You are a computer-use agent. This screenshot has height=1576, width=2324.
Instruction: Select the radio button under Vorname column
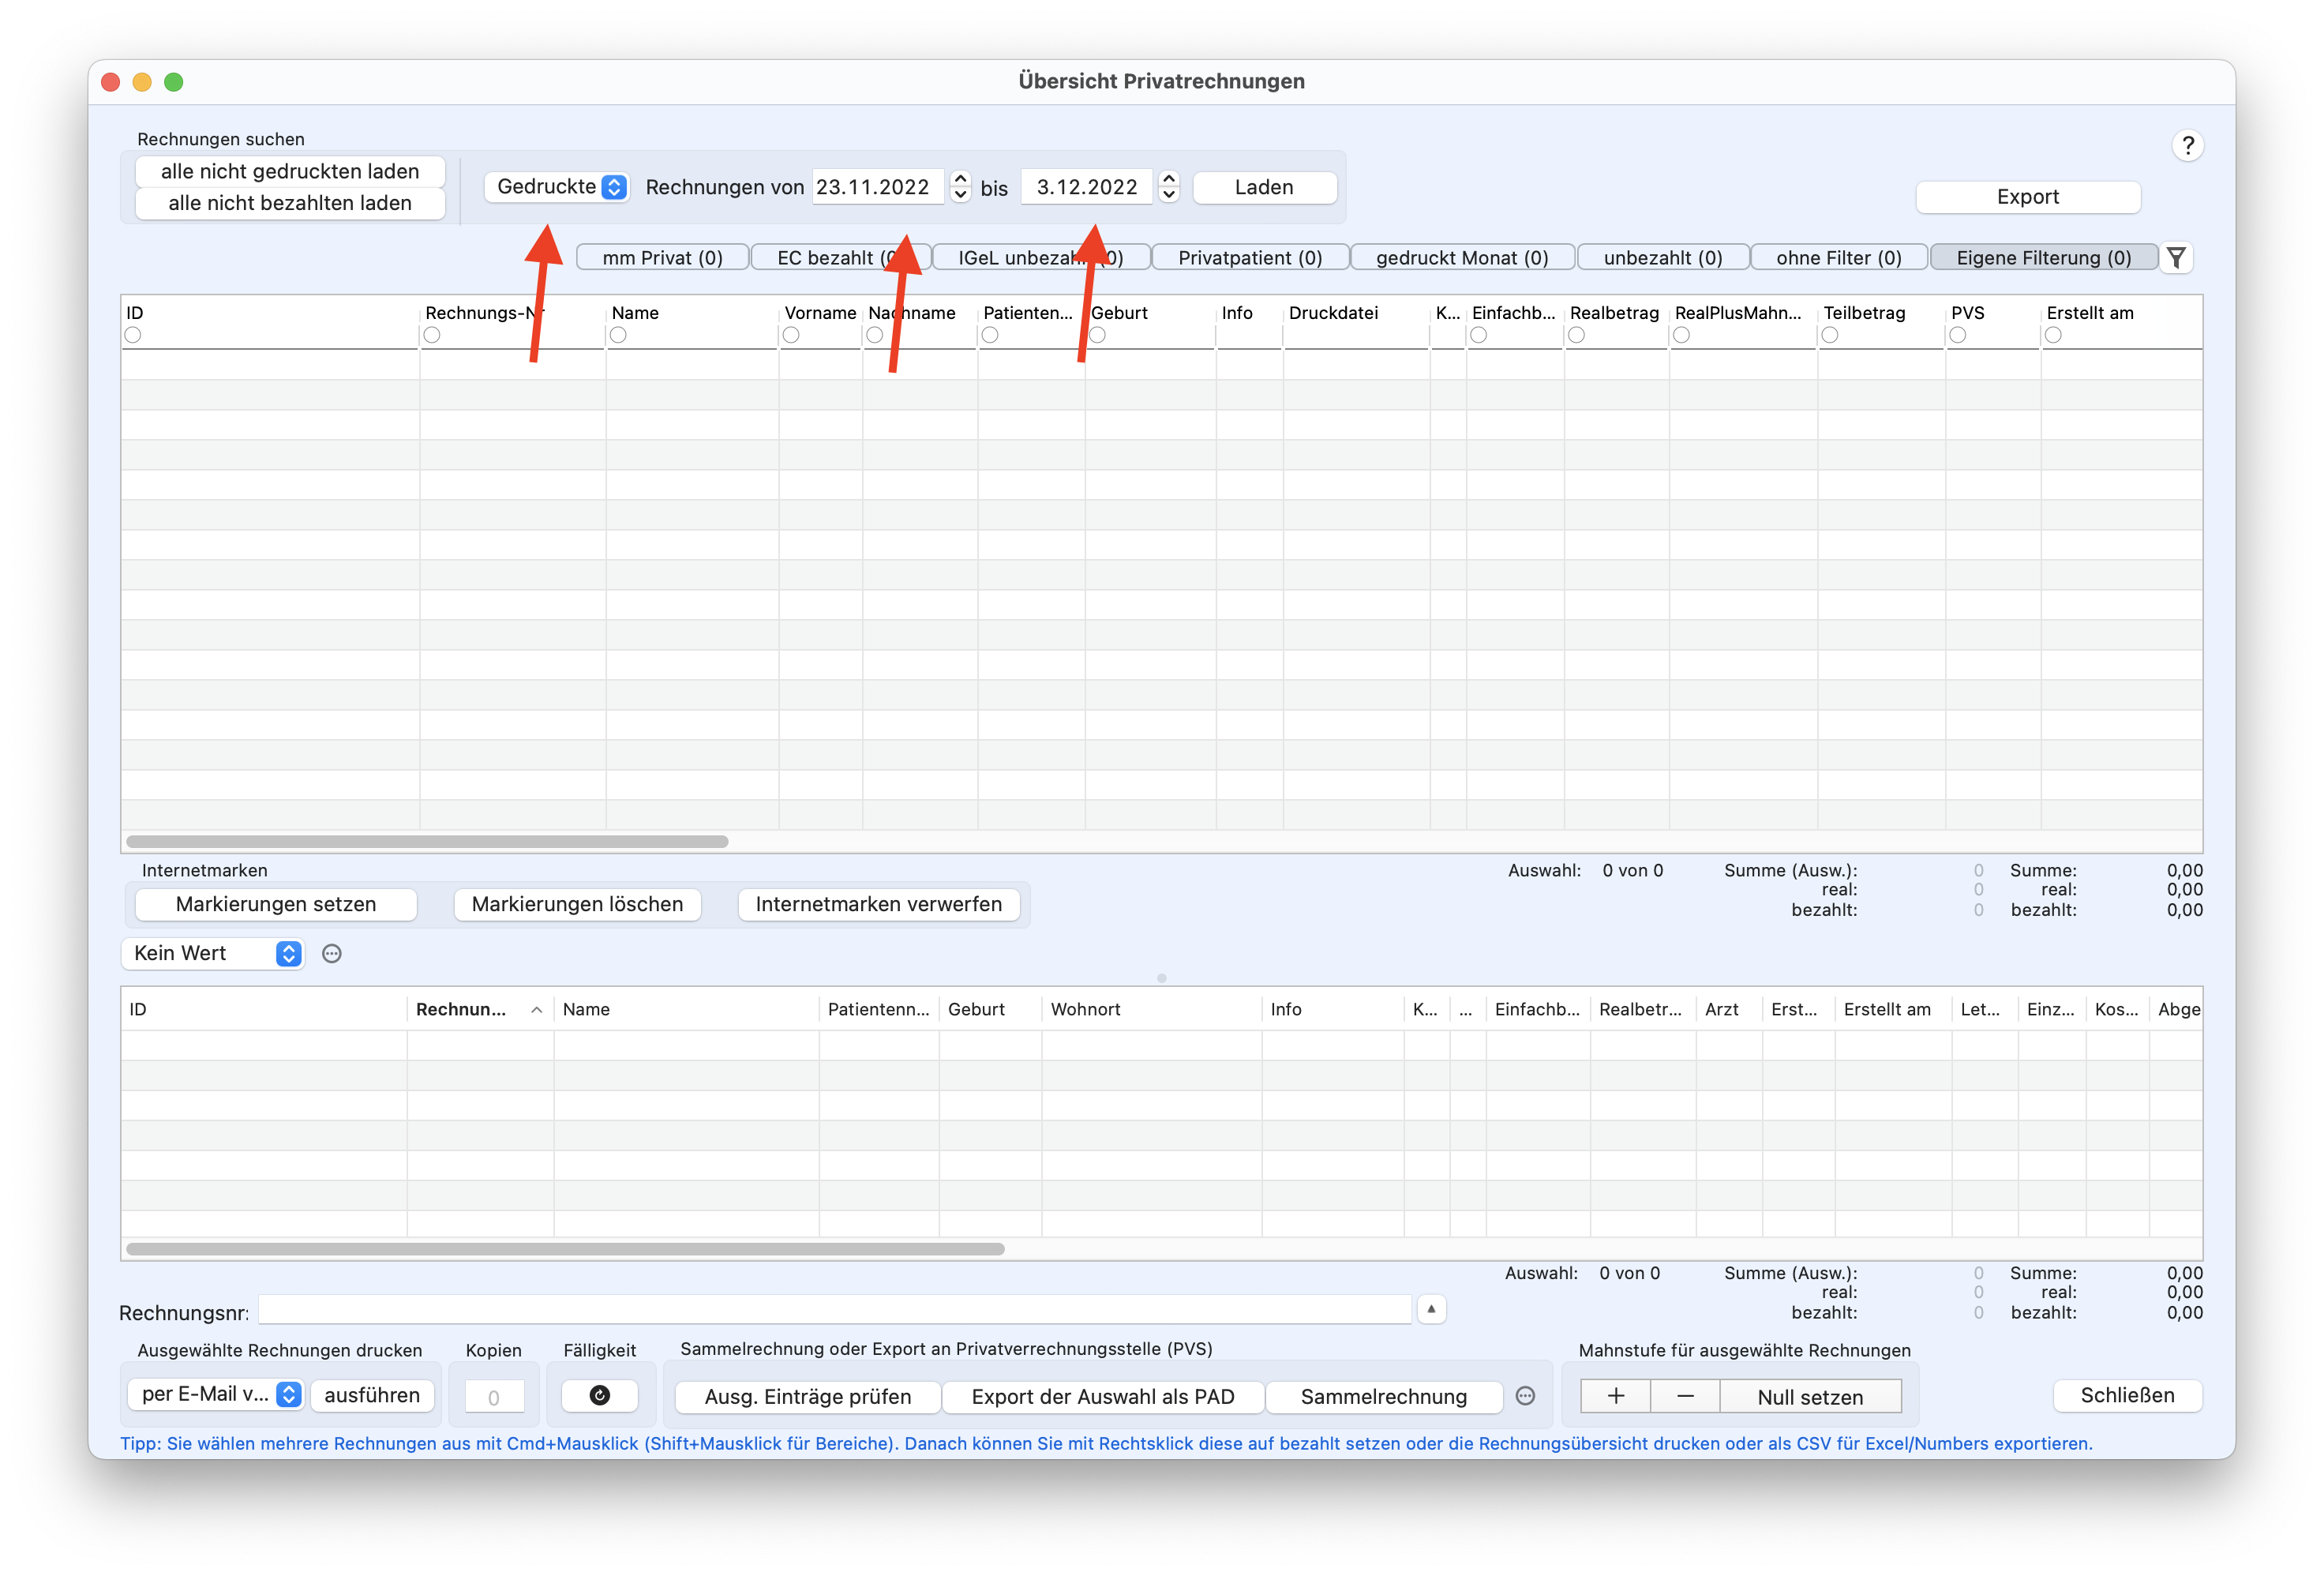(791, 335)
